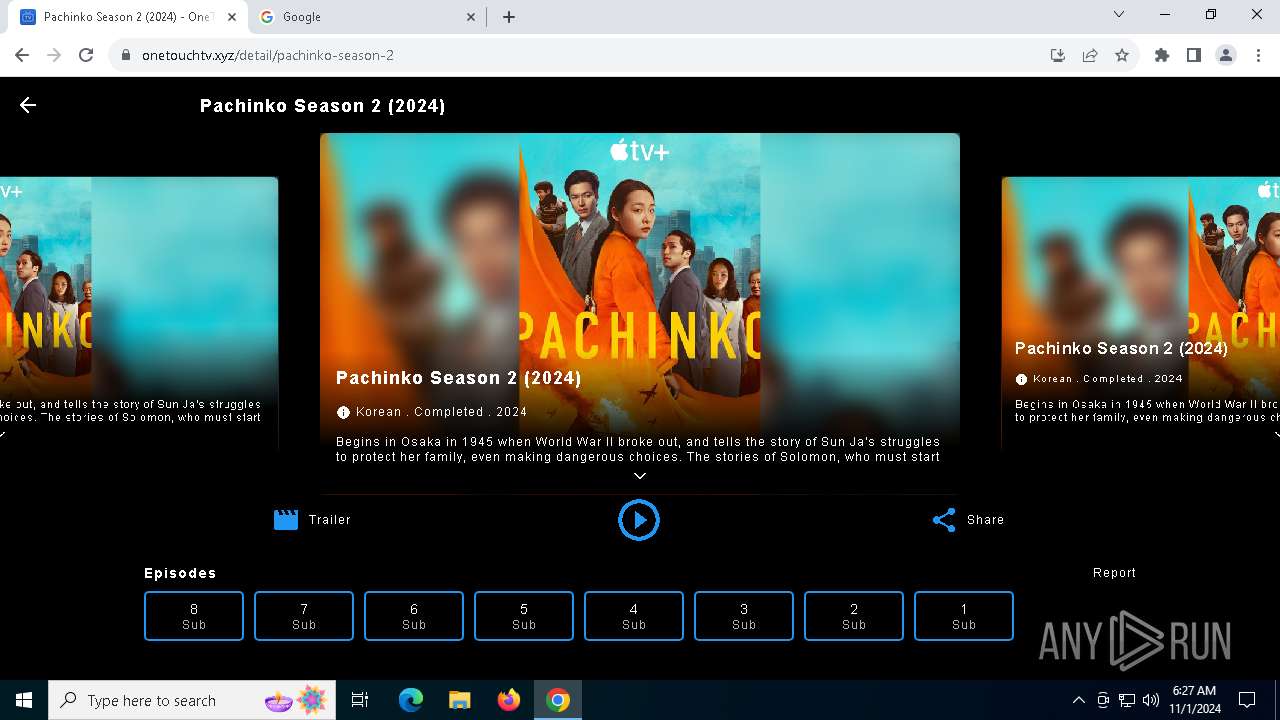This screenshot has width=1280, height=720.
Task: Open the Chrome three-dot menu
Action: (x=1258, y=55)
